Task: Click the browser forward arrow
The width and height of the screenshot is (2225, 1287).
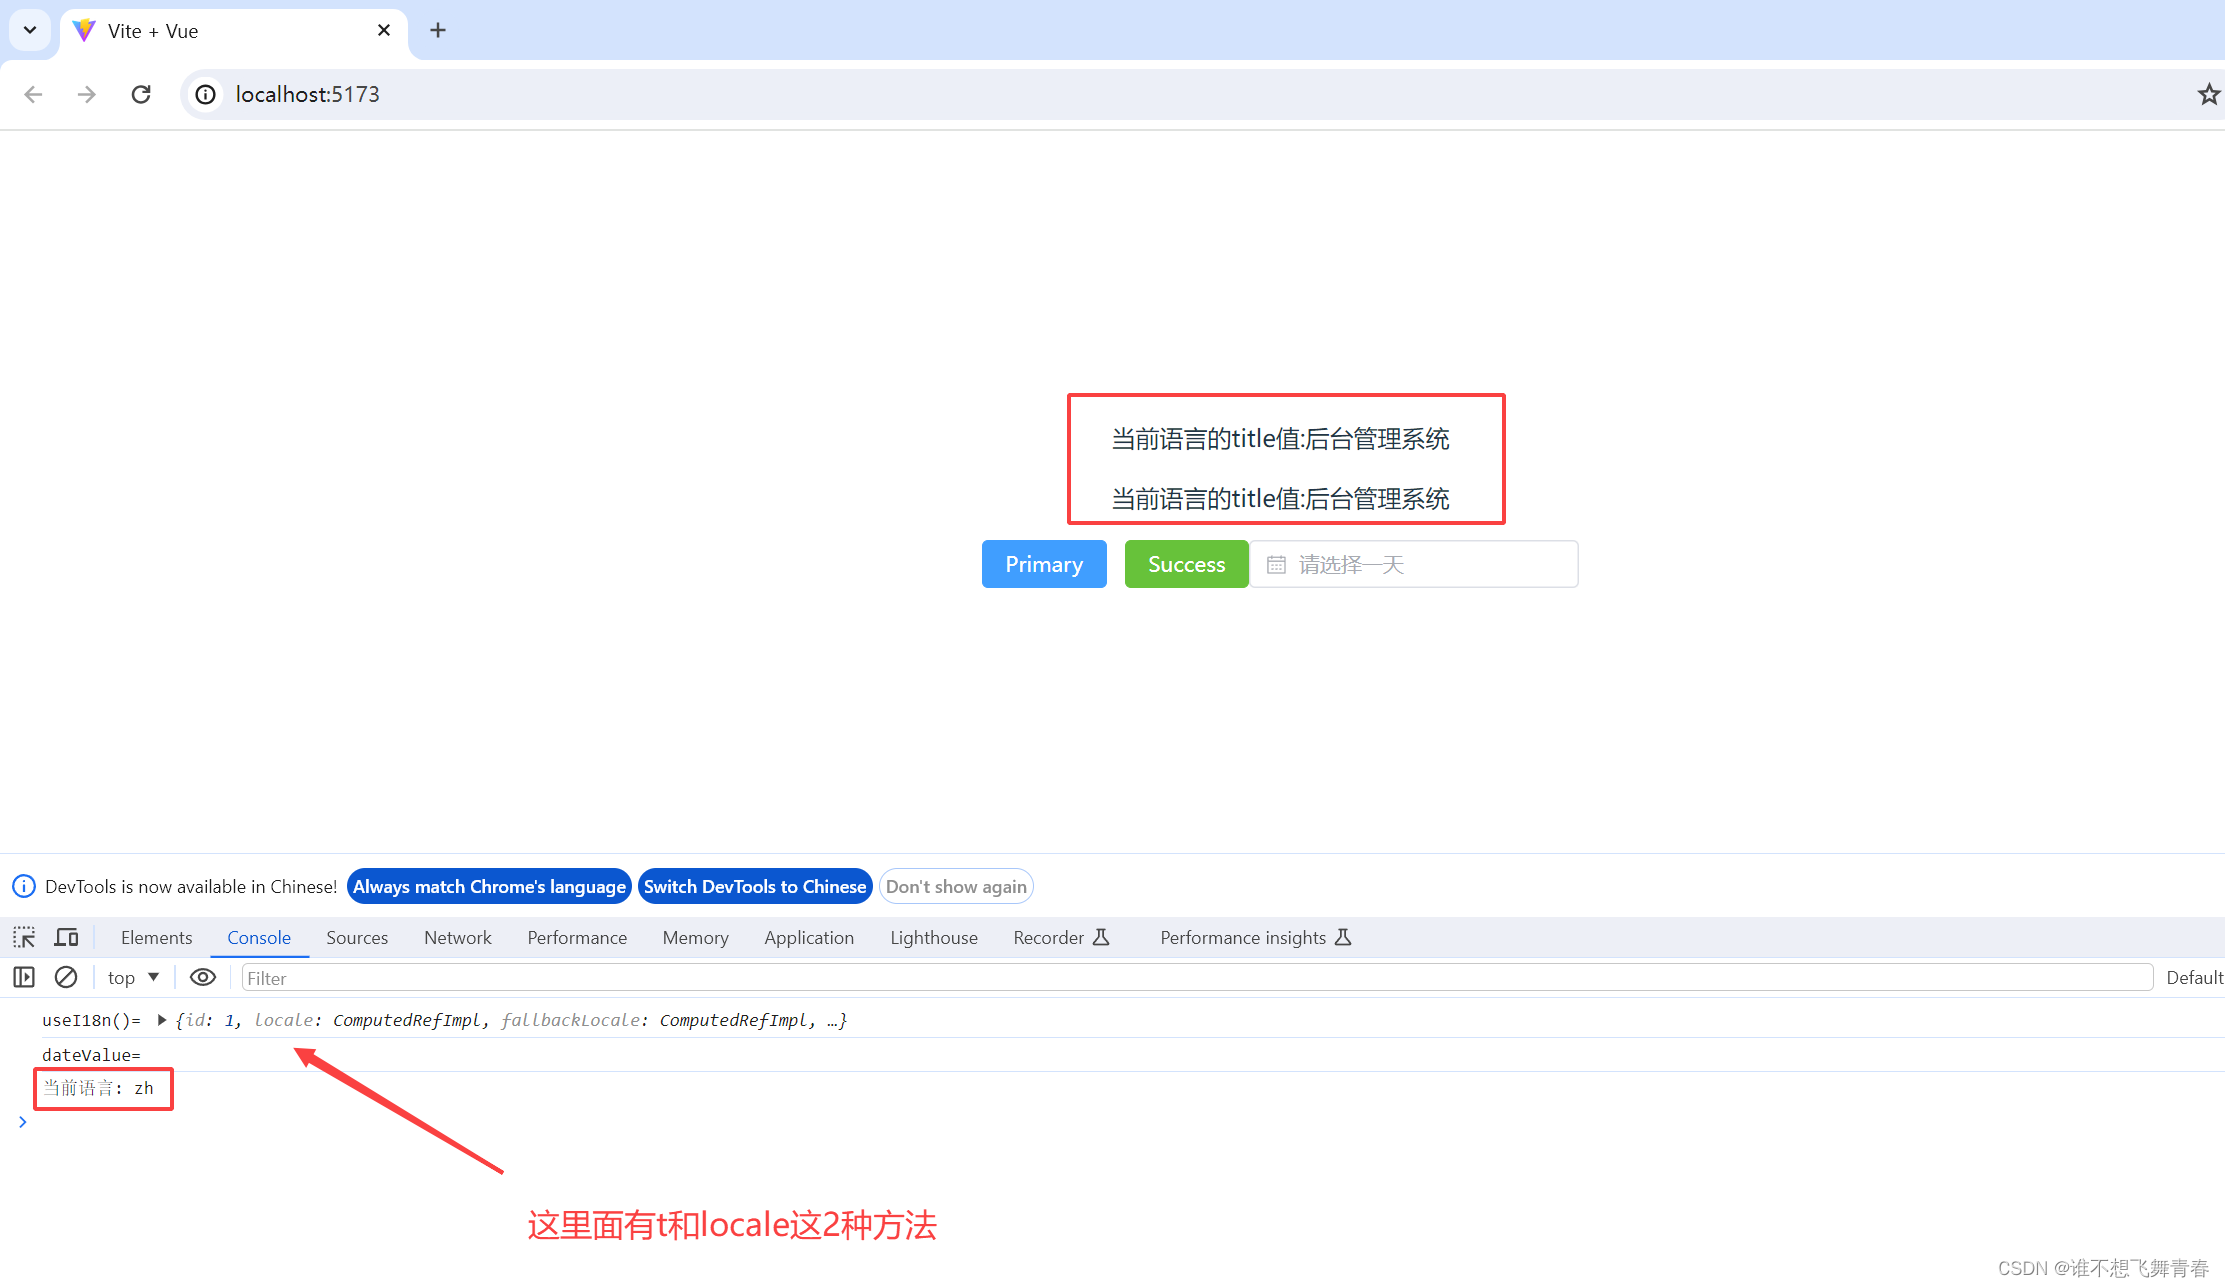Action: pyautogui.click(x=87, y=94)
